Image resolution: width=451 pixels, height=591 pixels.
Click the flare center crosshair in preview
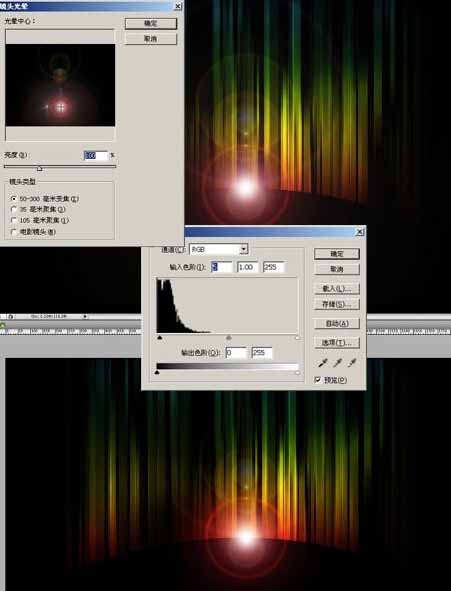(x=60, y=108)
